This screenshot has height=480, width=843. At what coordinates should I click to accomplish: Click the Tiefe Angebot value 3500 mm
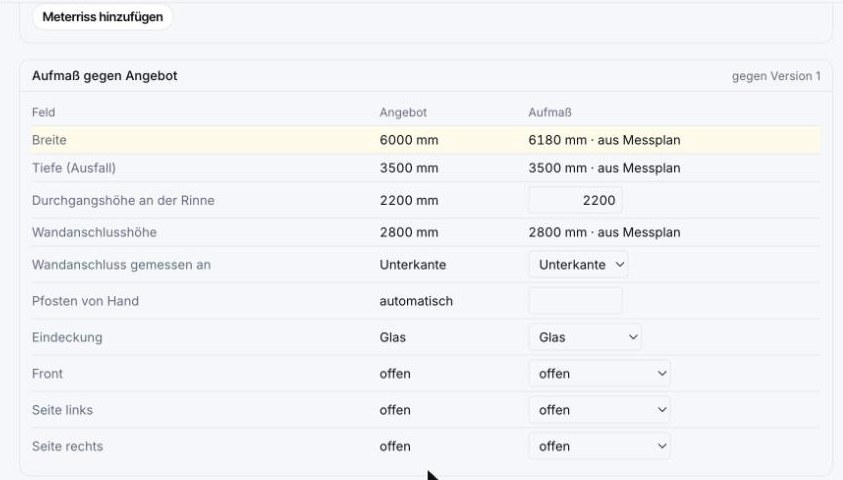409,168
